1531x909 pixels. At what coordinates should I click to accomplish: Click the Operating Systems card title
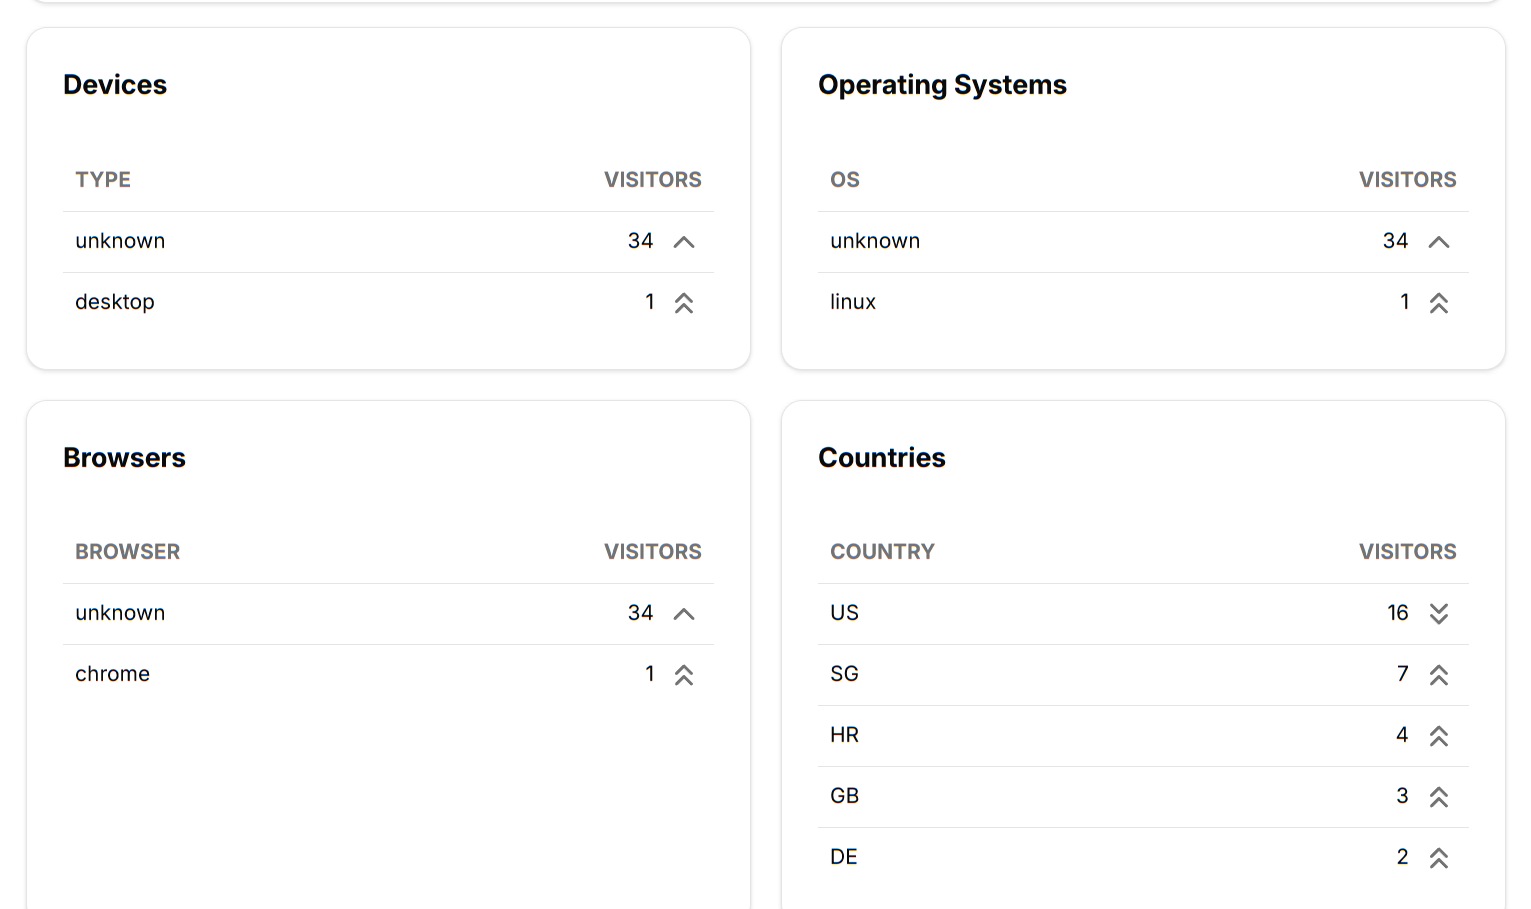click(942, 85)
